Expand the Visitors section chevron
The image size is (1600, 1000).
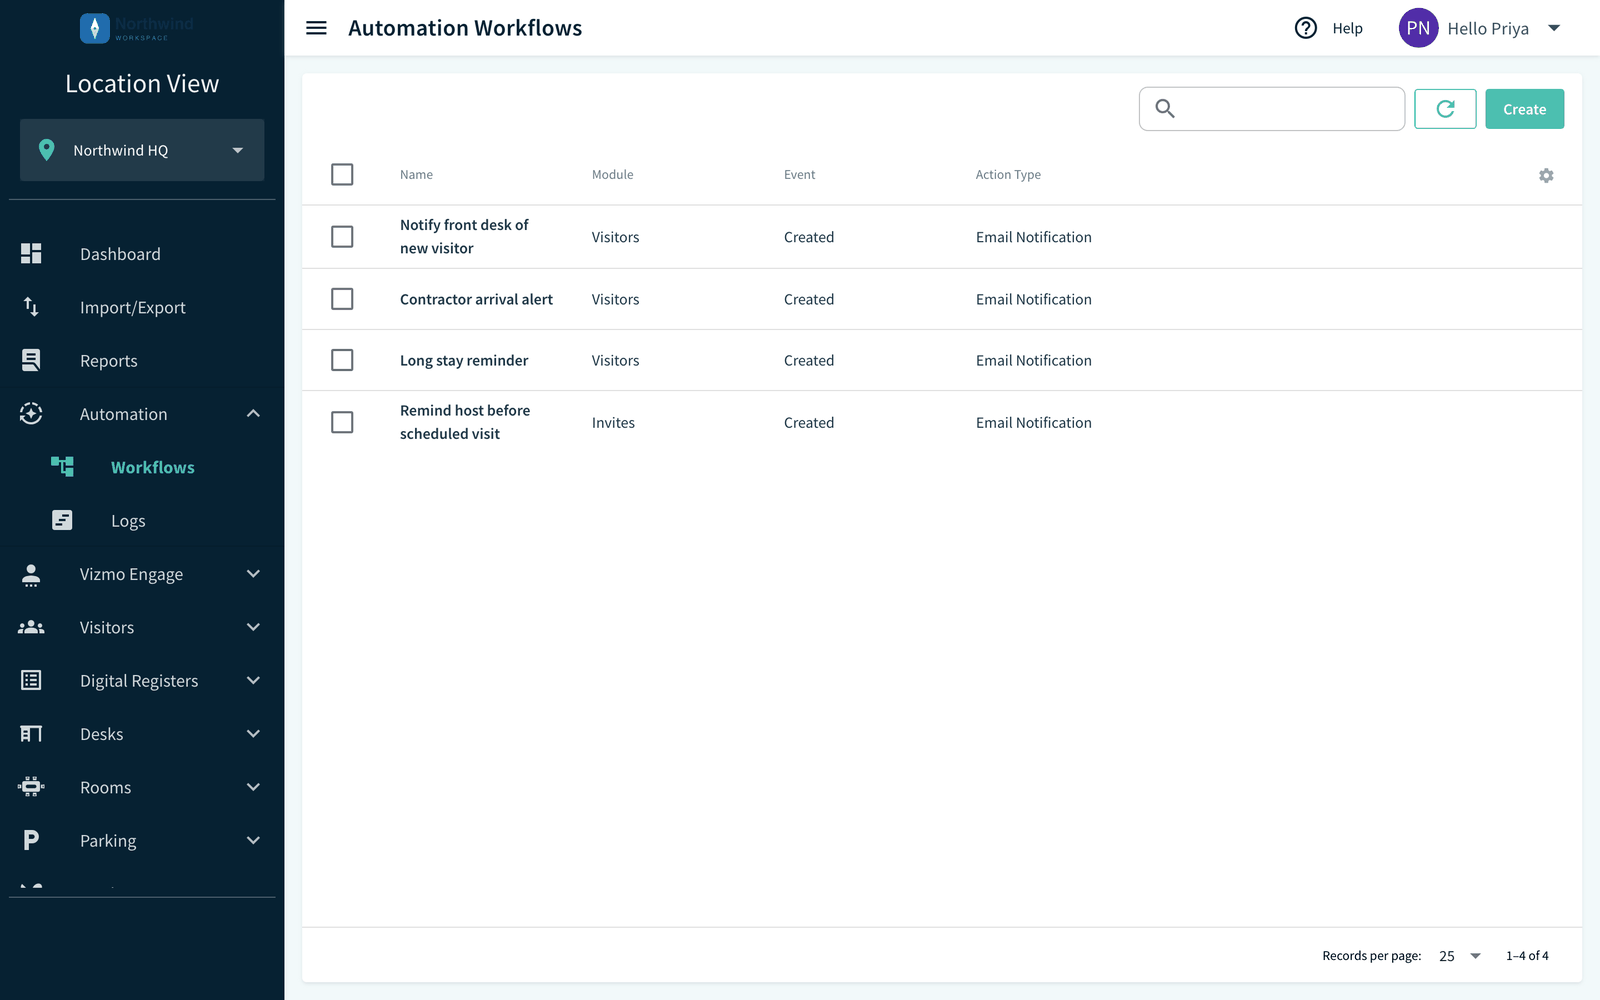coord(253,627)
